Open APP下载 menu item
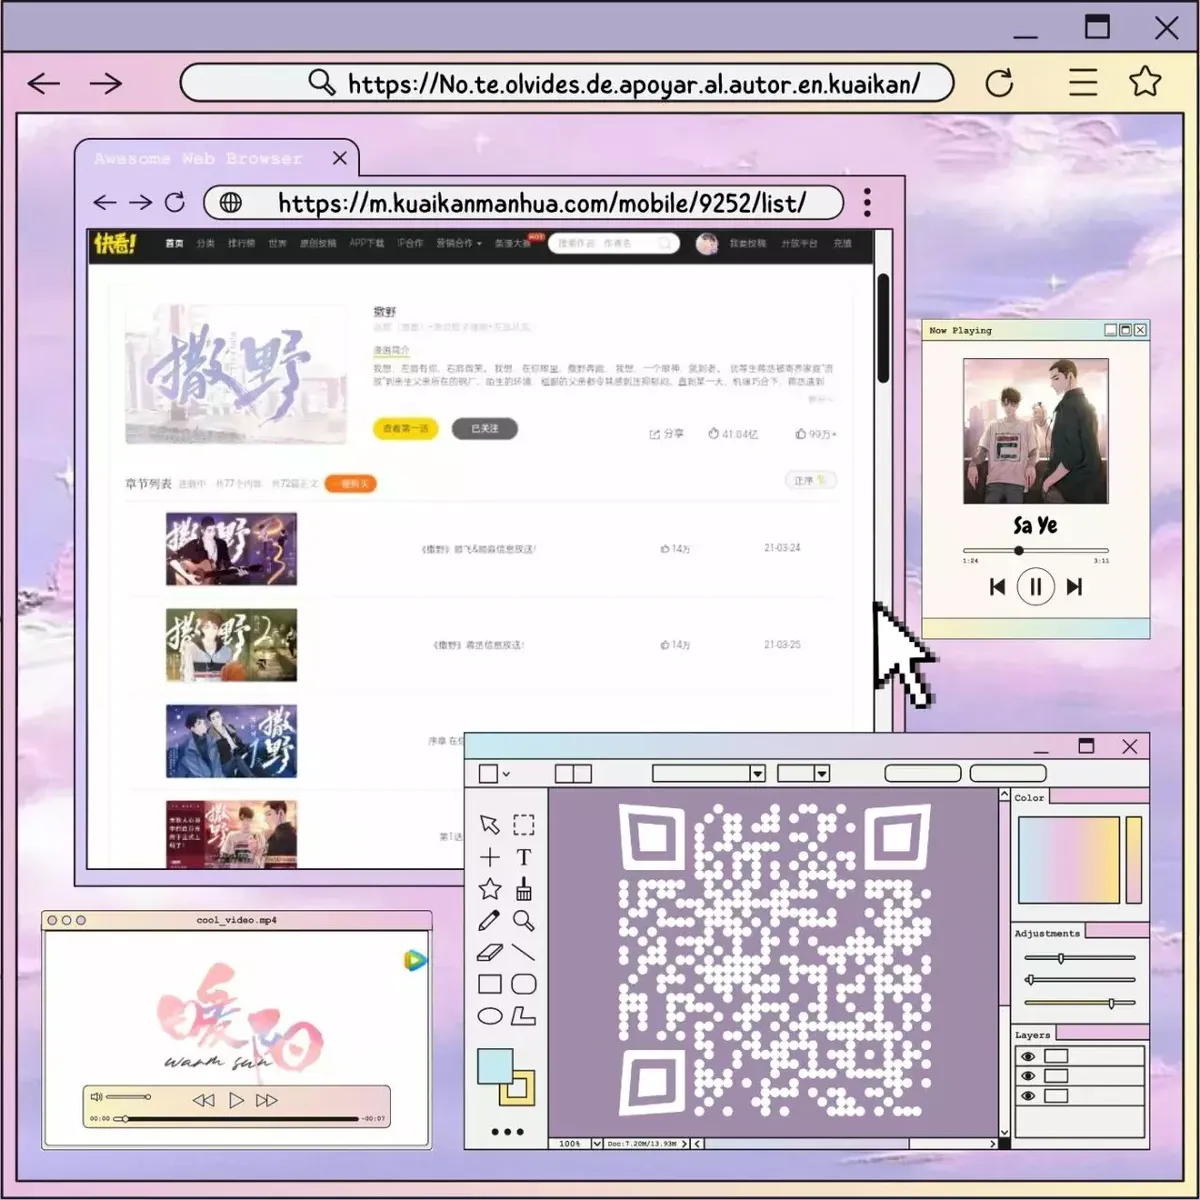The height and width of the screenshot is (1200, 1200). click(367, 243)
